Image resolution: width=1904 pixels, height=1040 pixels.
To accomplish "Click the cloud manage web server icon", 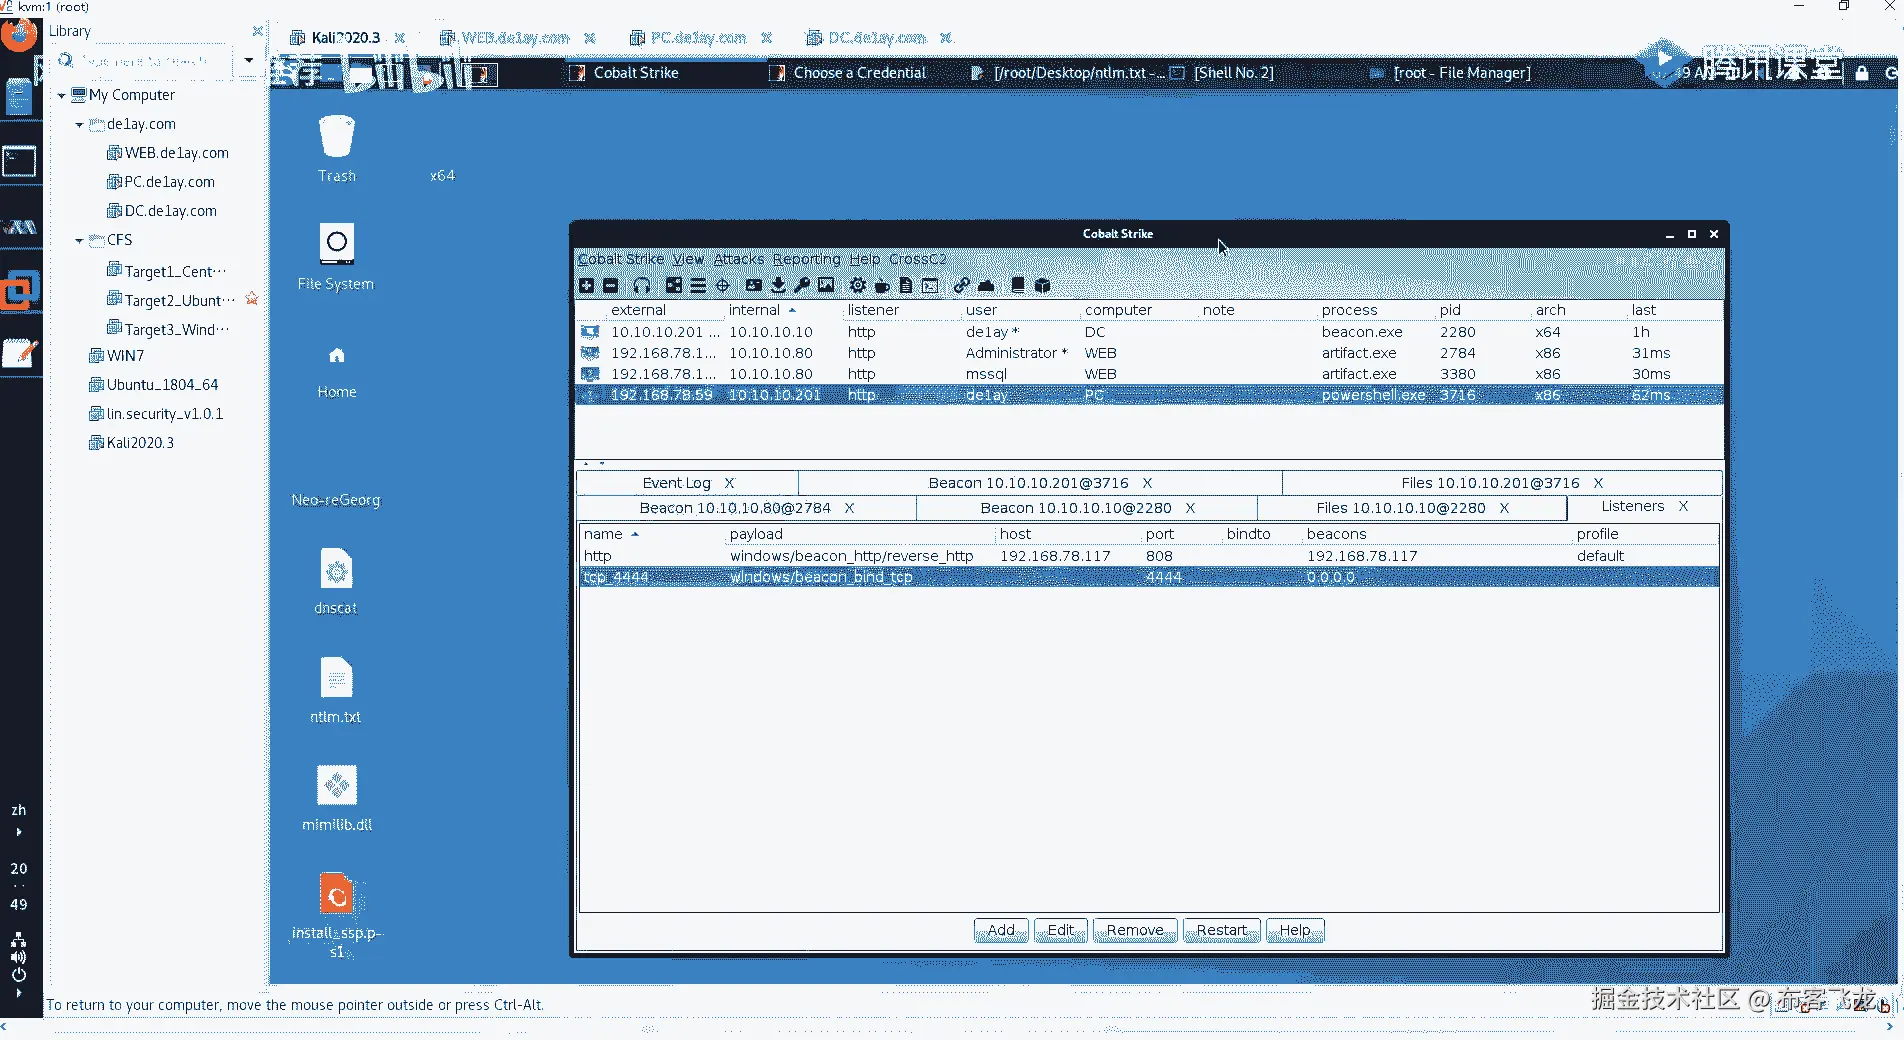I will point(986,286).
